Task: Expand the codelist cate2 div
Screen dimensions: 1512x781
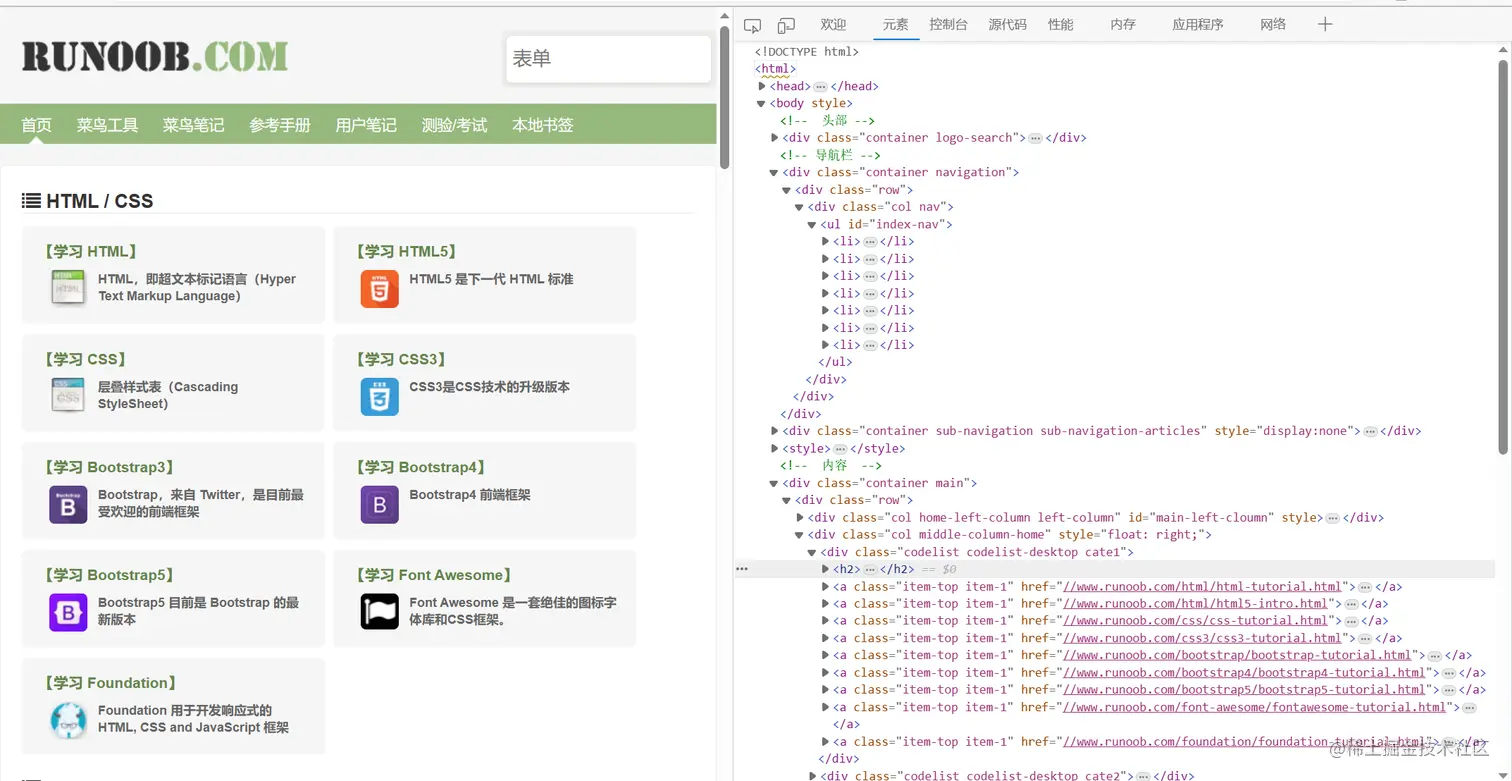Action: pyautogui.click(x=813, y=776)
